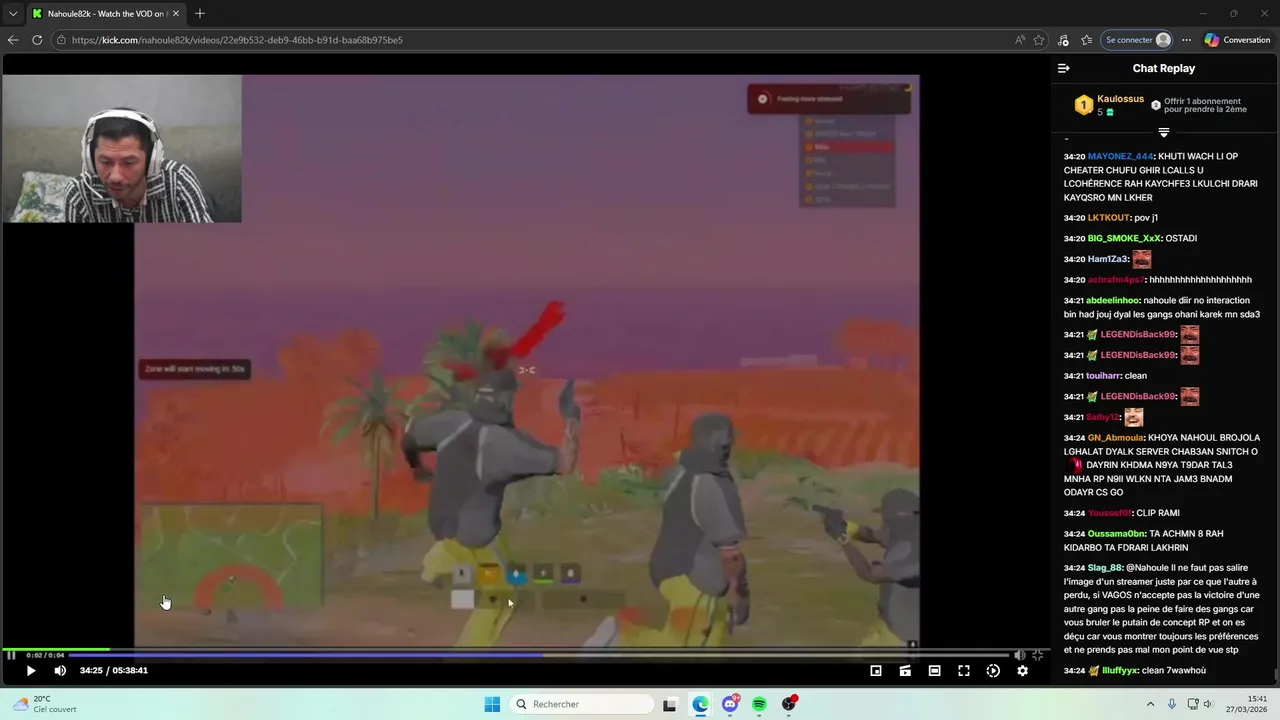Open the playback speed control
The image size is (1280, 720).
993,671
